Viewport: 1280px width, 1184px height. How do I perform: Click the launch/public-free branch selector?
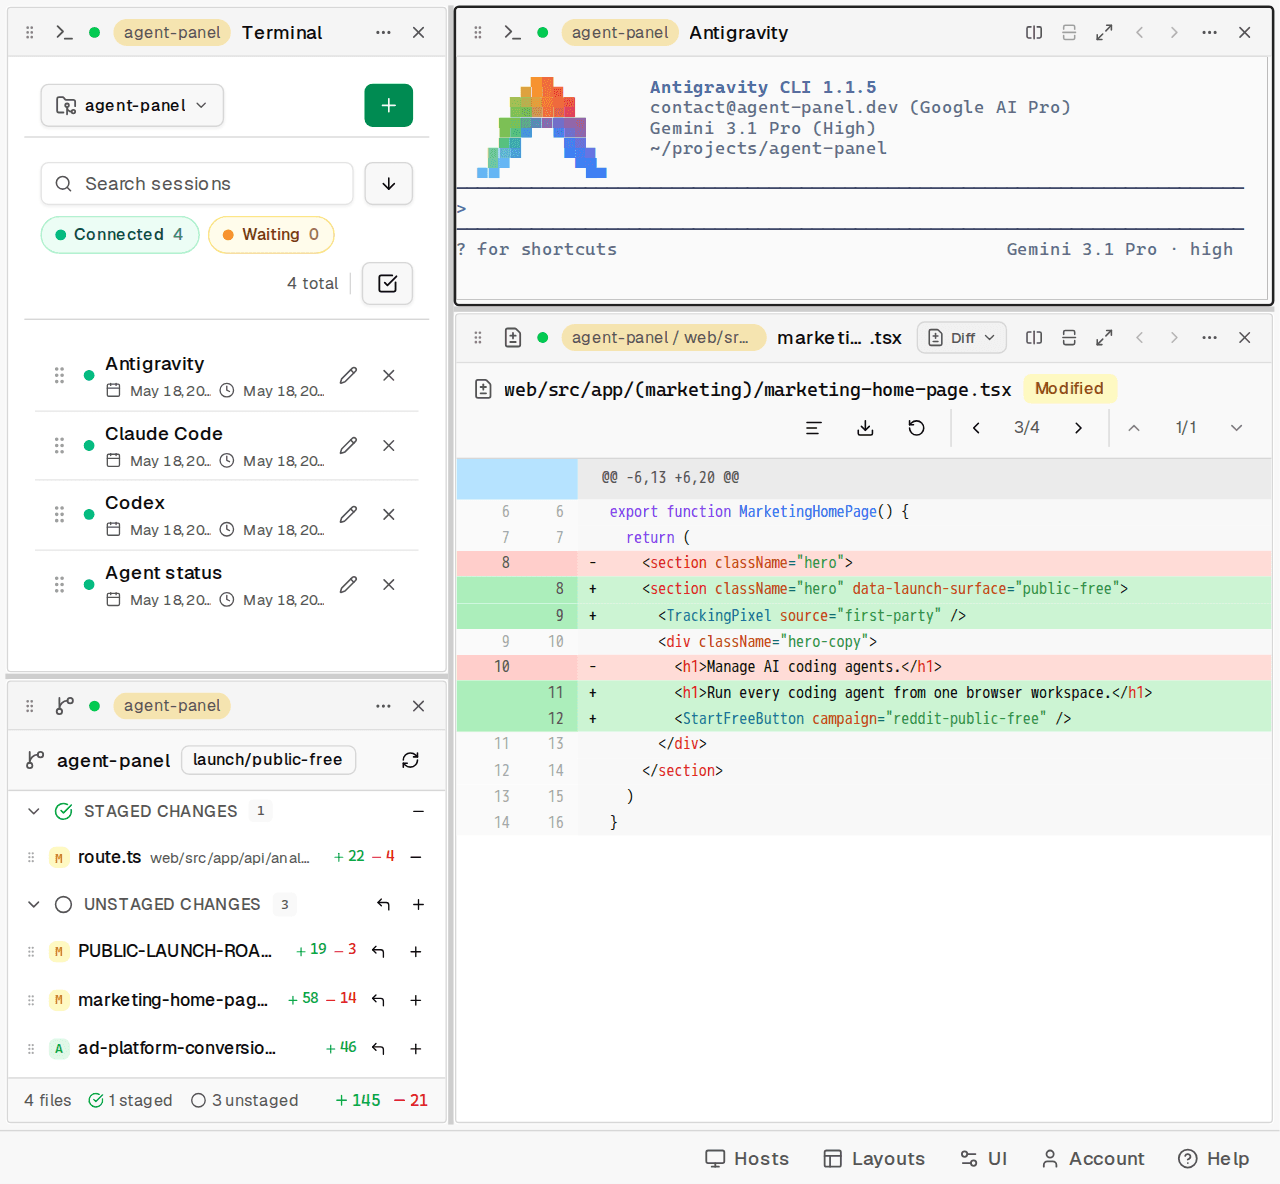pos(268,760)
